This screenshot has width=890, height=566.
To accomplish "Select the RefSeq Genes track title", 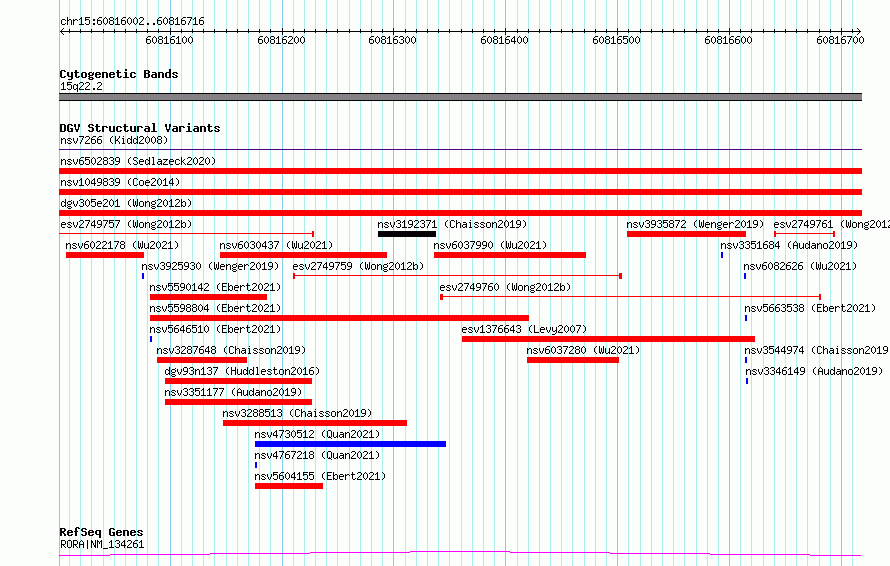I will tap(102, 532).
